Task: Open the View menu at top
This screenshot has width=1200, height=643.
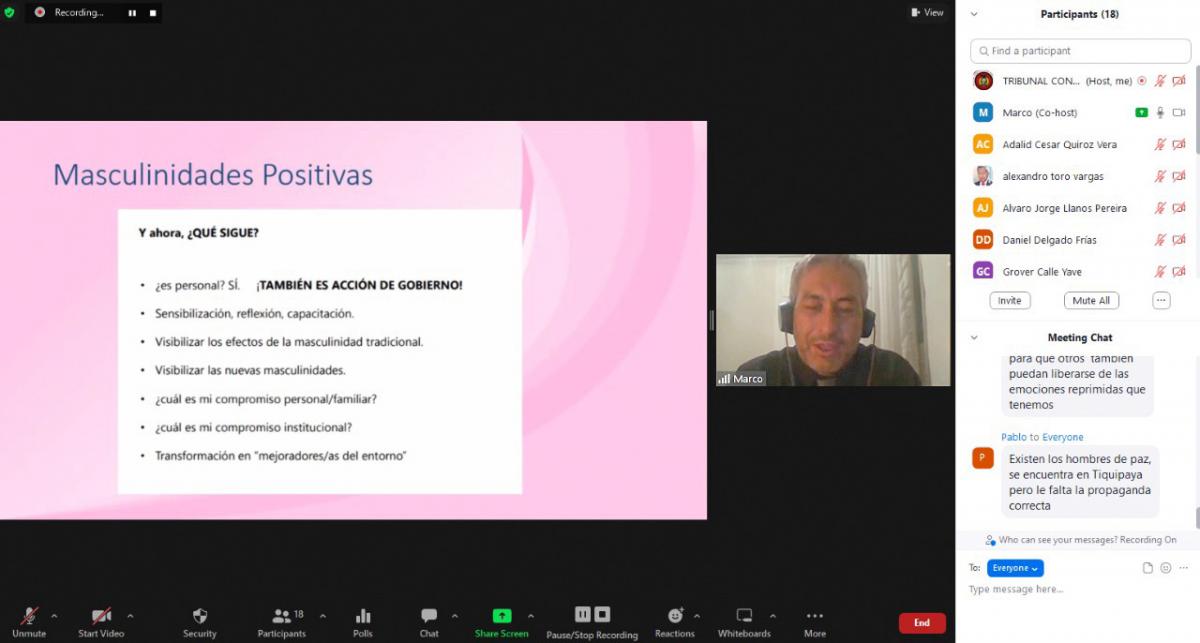Action: pyautogui.click(x=927, y=13)
